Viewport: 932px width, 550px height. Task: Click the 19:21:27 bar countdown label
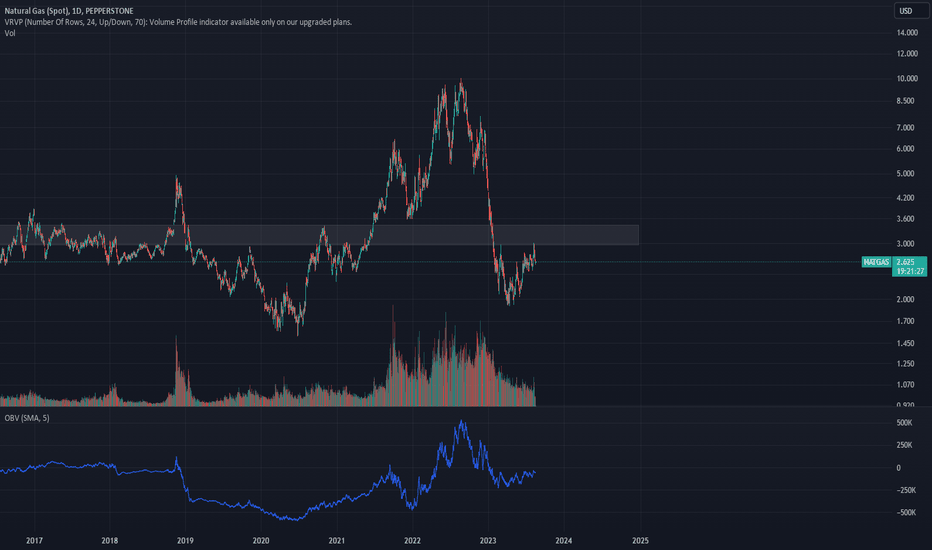tap(909, 271)
